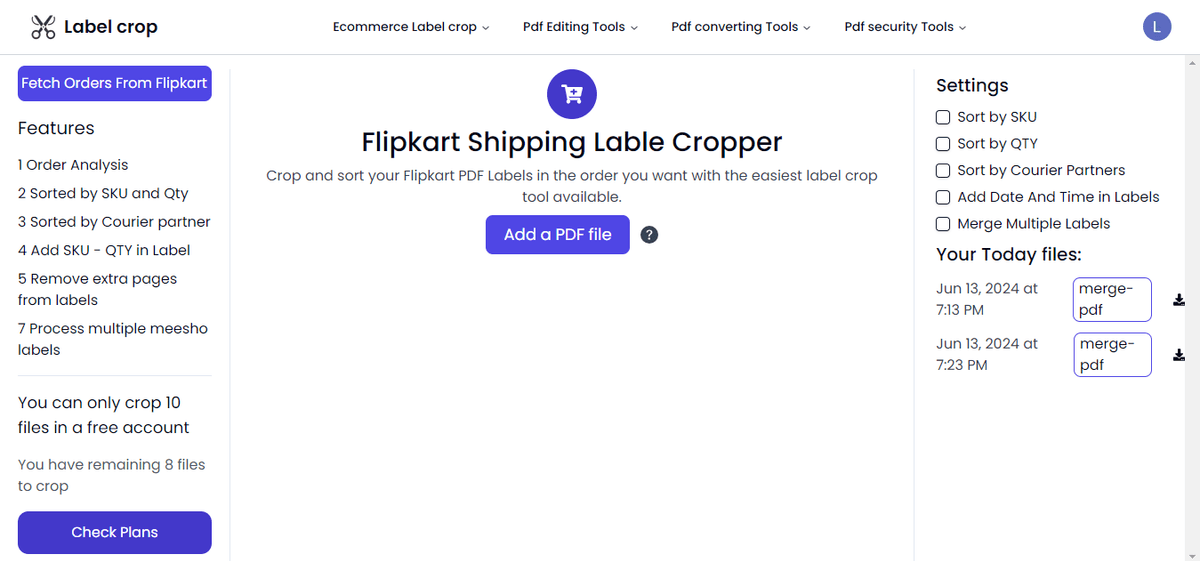Expand Ecommerce Label crop dropdown
Screen dimensions: 1200x561
pyautogui.click(x=411, y=27)
